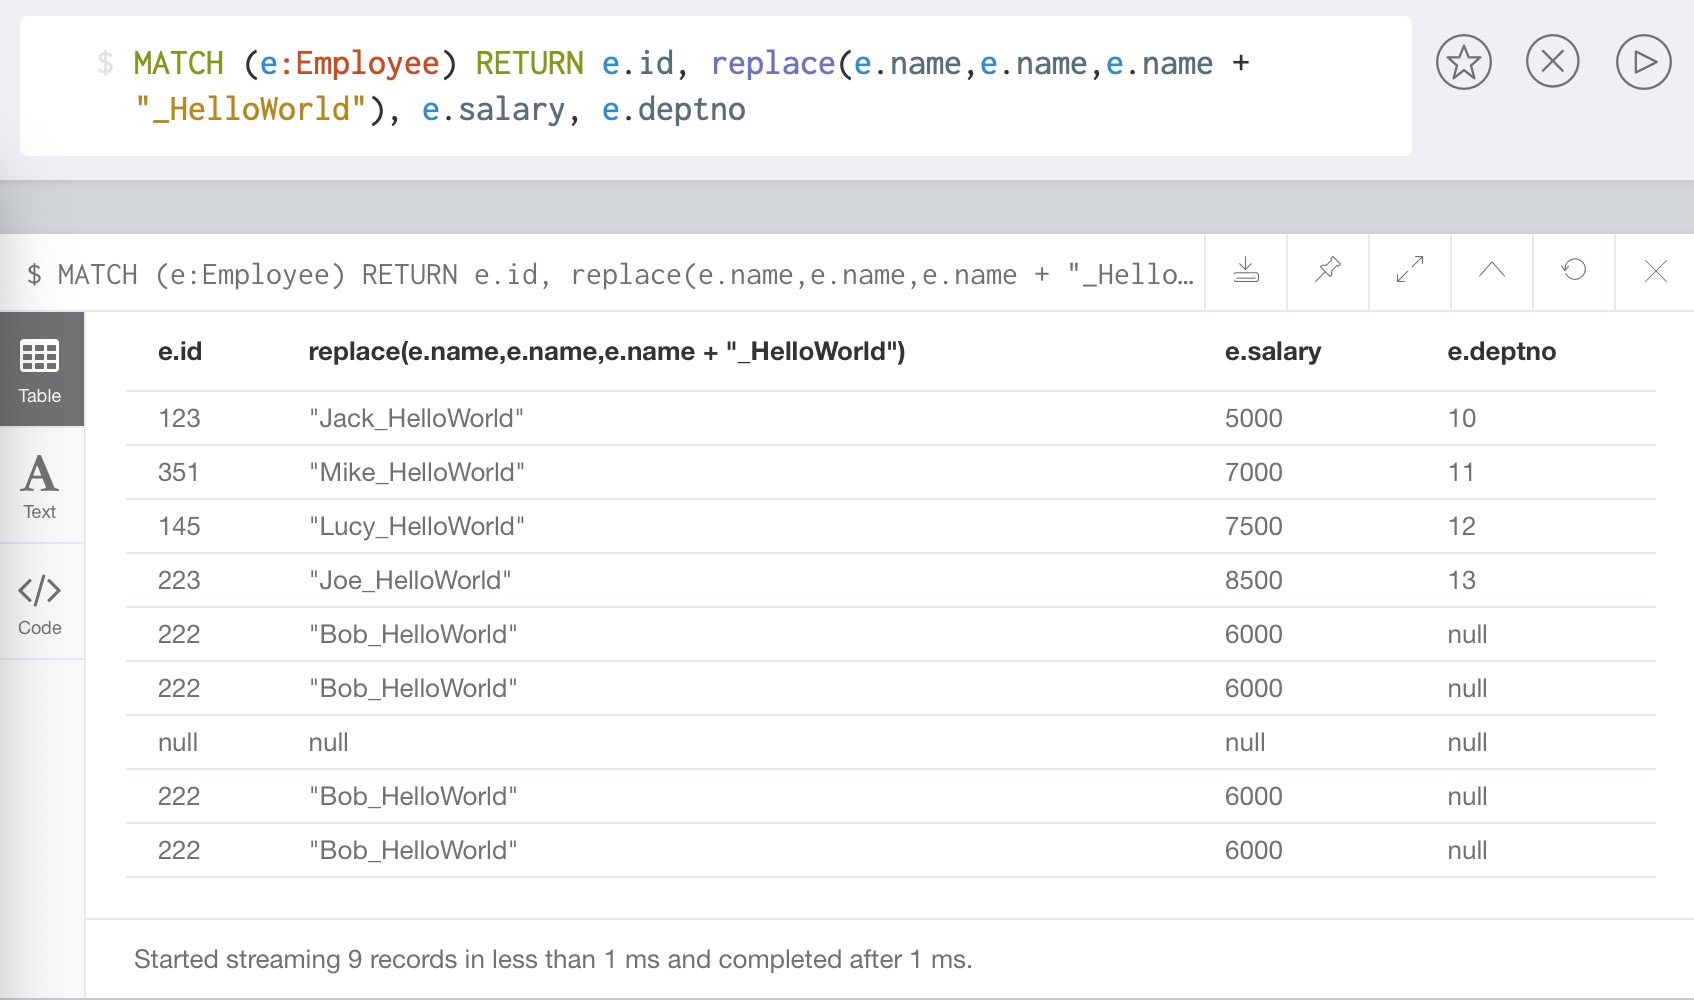Click the e.salary column header
Viewport: 1694px width, 1000px height.
[x=1272, y=352]
